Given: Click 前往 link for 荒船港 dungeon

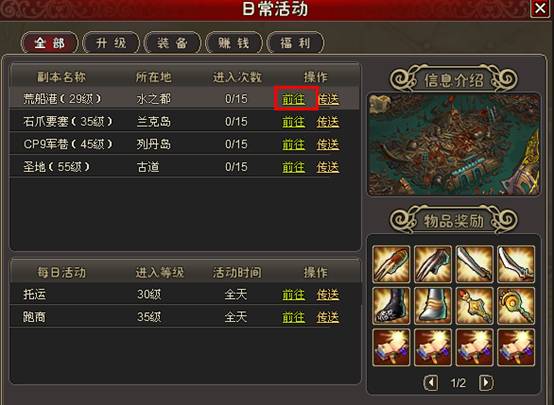Looking at the screenshot, I should [294, 99].
